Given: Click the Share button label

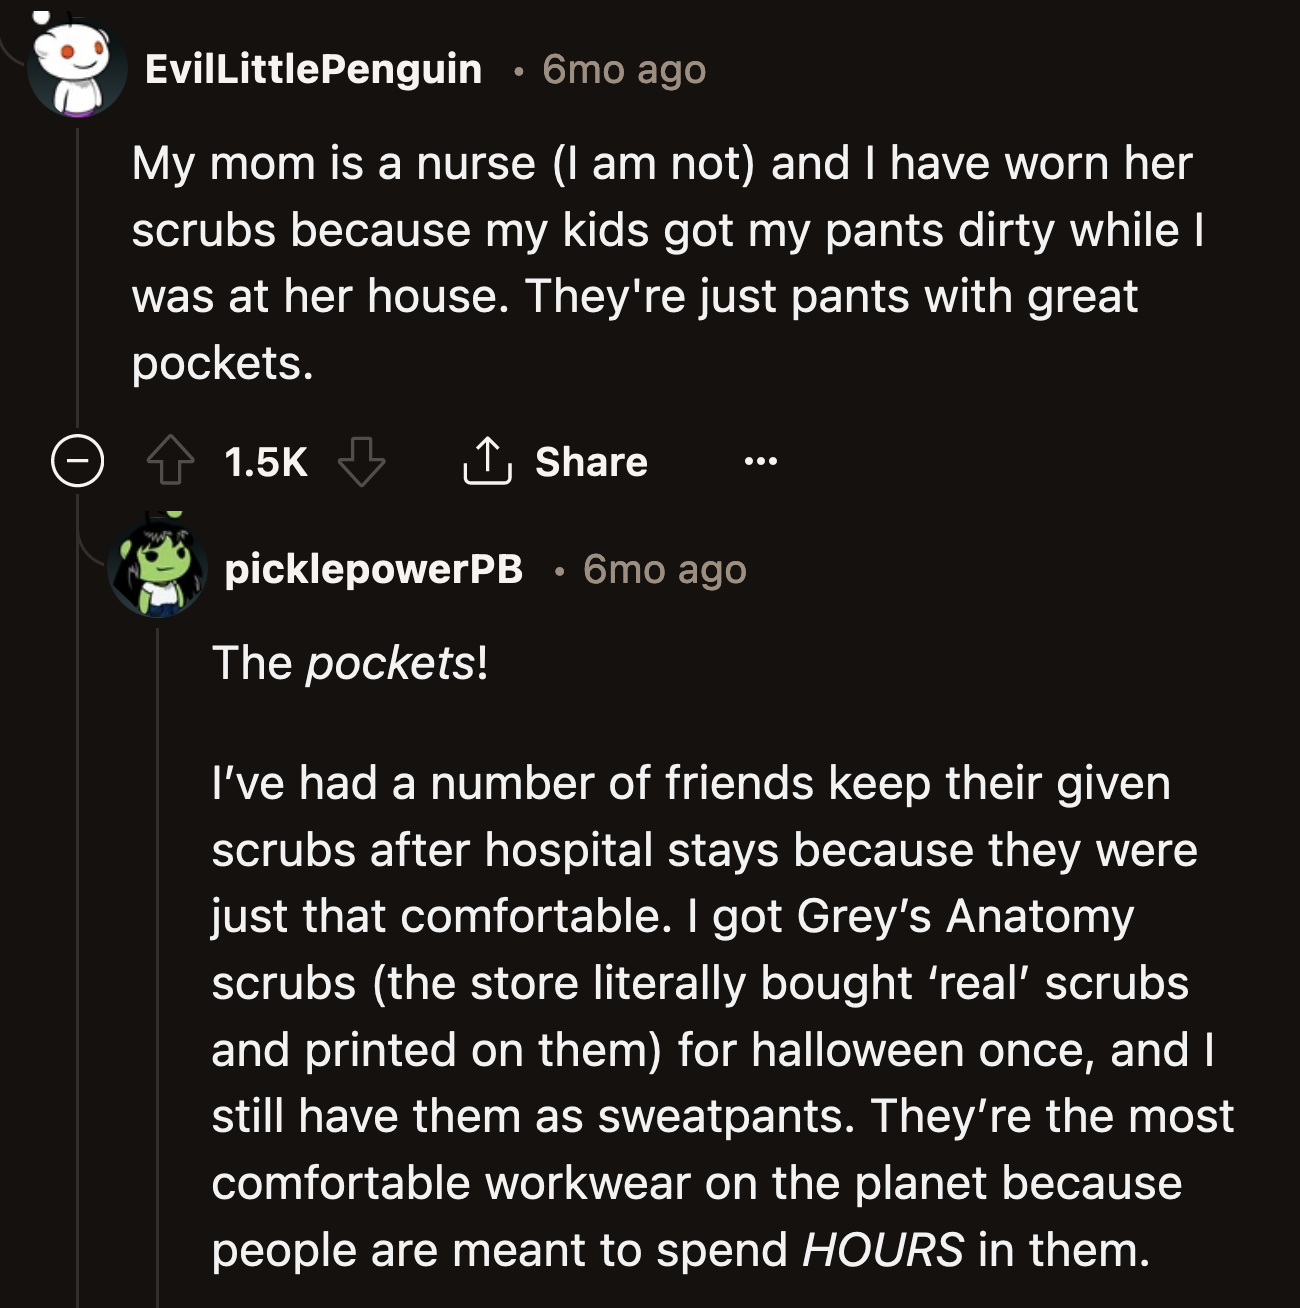Looking at the screenshot, I should [x=592, y=461].
